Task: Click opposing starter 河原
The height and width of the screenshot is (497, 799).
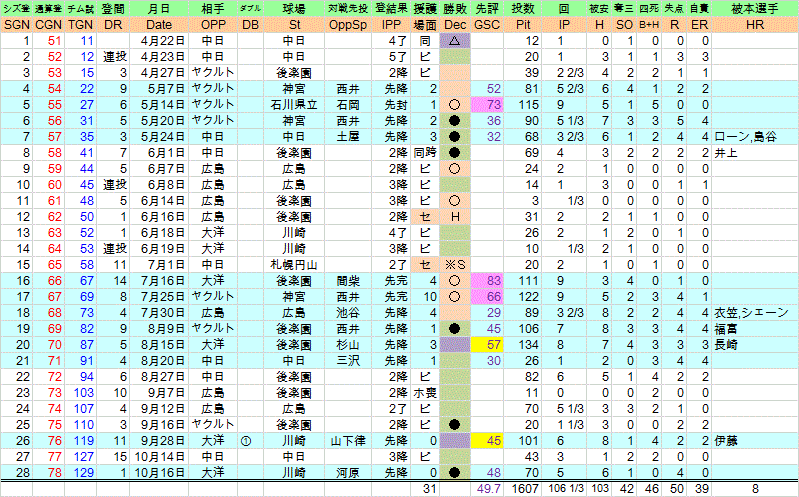Action: point(348,473)
